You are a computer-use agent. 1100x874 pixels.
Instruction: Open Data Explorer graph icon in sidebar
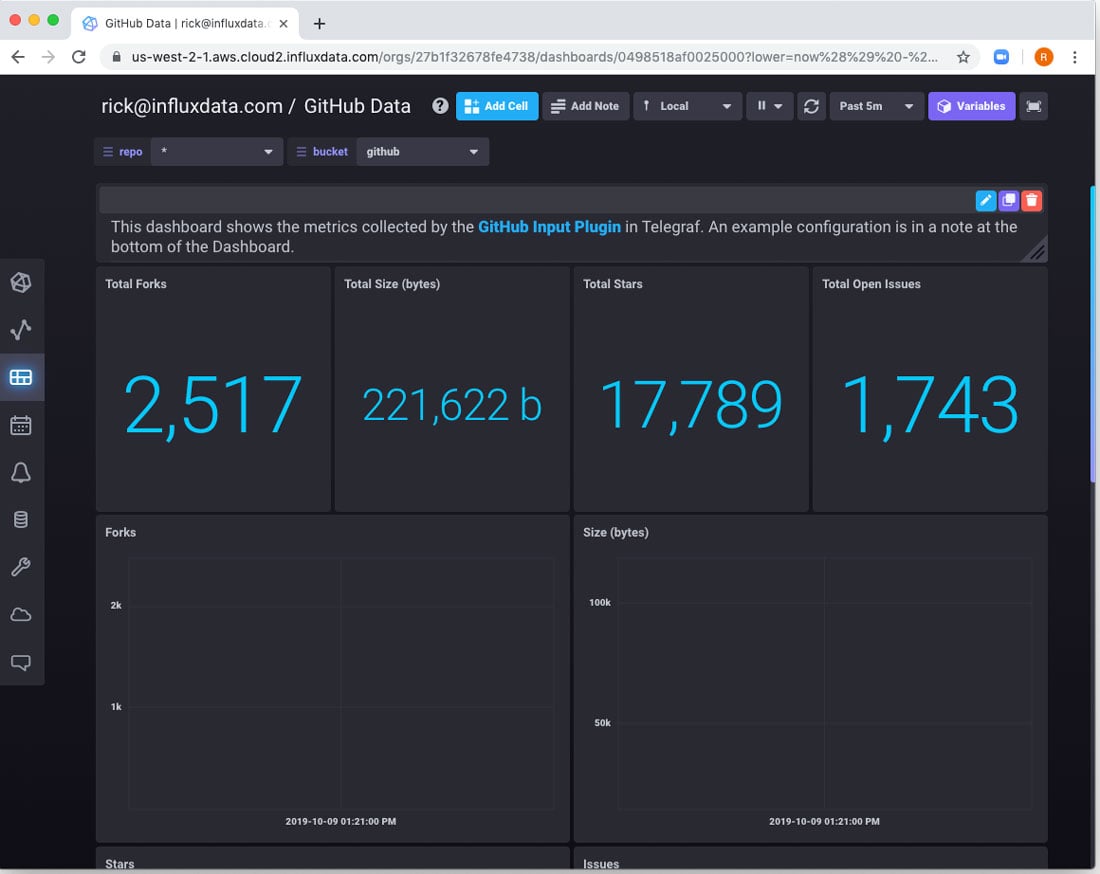[x=21, y=330]
